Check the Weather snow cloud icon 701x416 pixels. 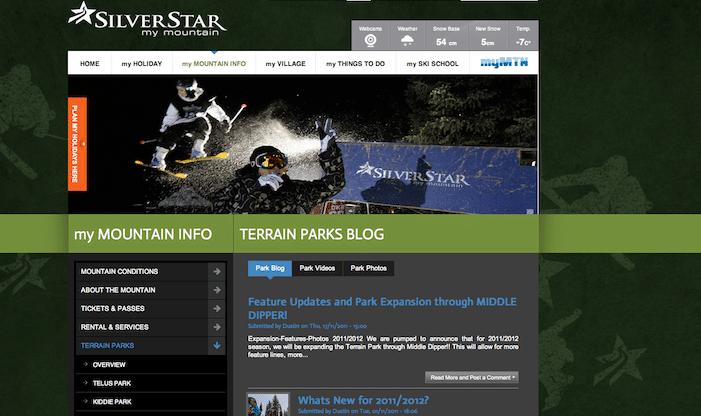pos(407,41)
